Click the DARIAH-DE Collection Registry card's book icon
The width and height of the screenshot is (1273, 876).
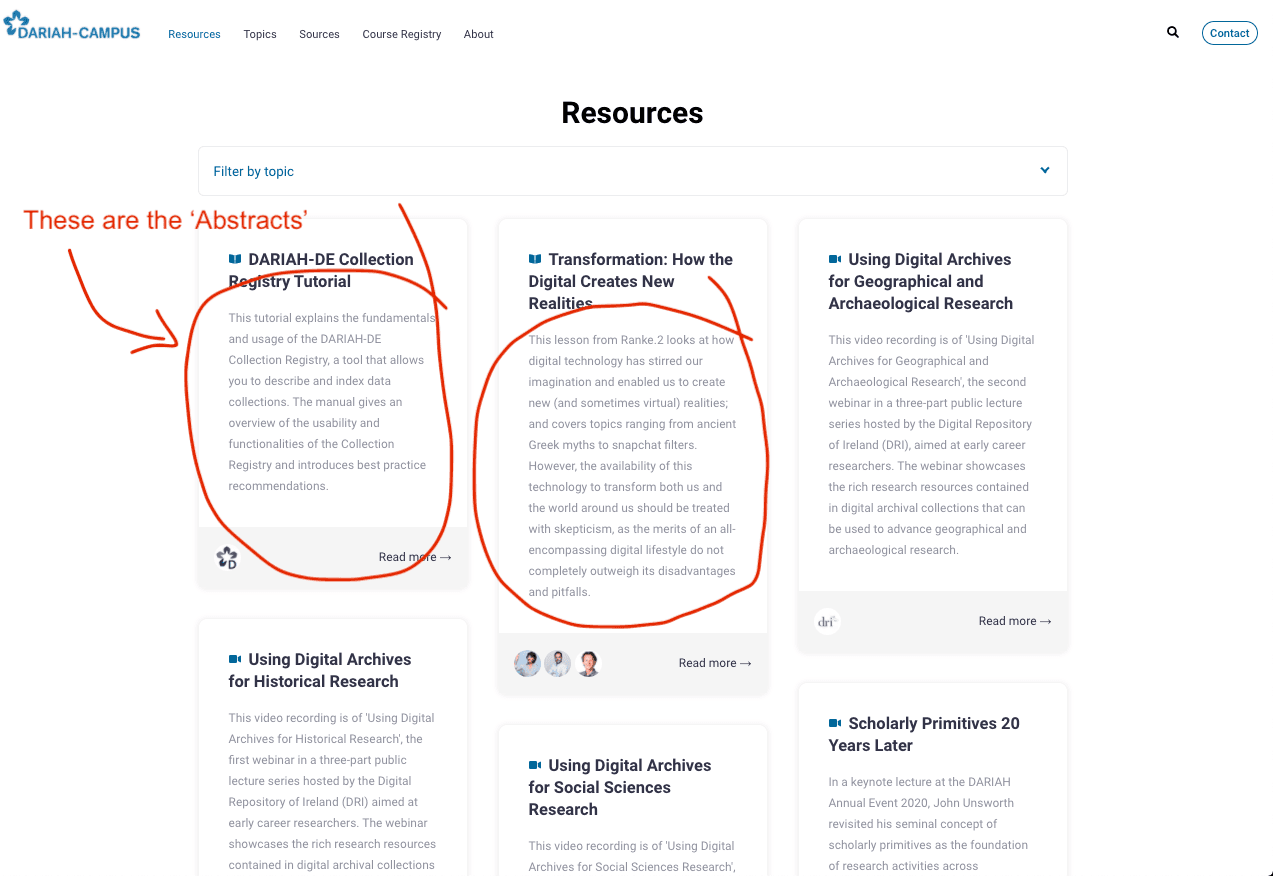point(235,260)
